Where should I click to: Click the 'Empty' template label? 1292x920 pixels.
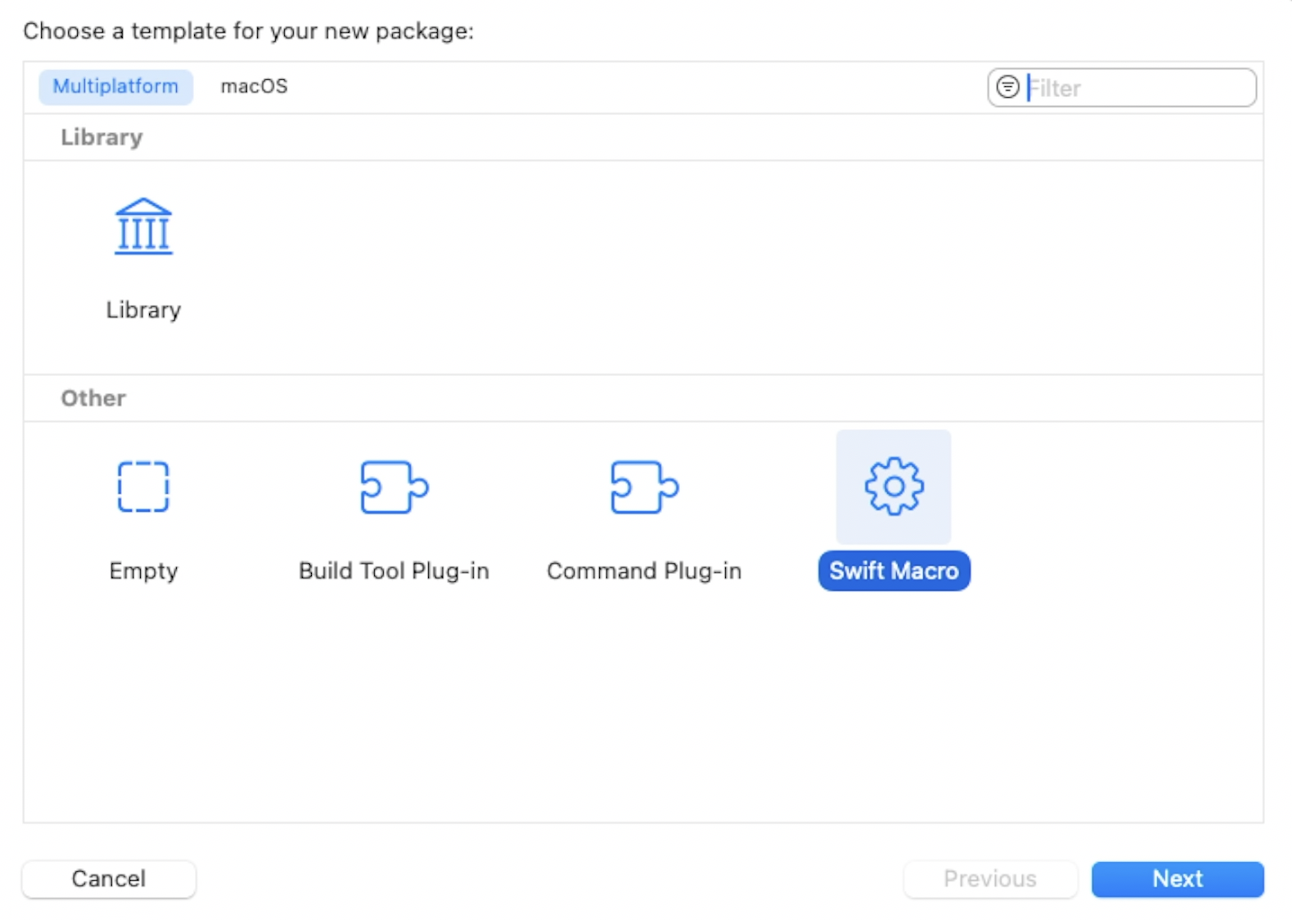tap(144, 572)
